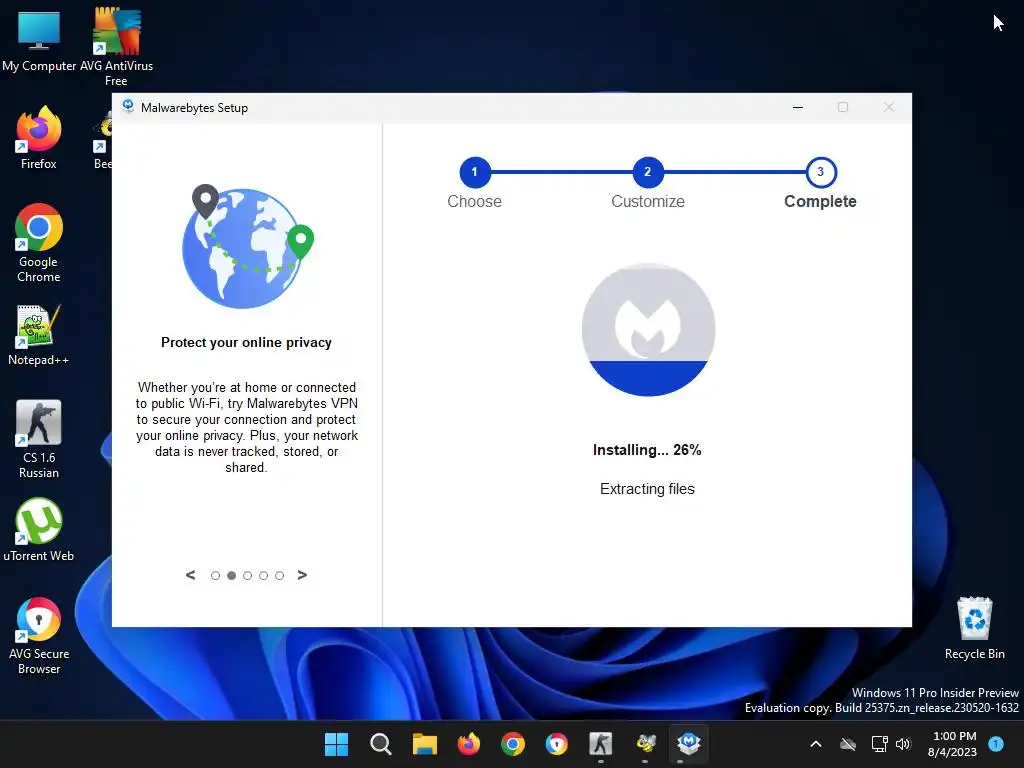Open File Explorer from the taskbar
1024x768 pixels.
point(424,744)
